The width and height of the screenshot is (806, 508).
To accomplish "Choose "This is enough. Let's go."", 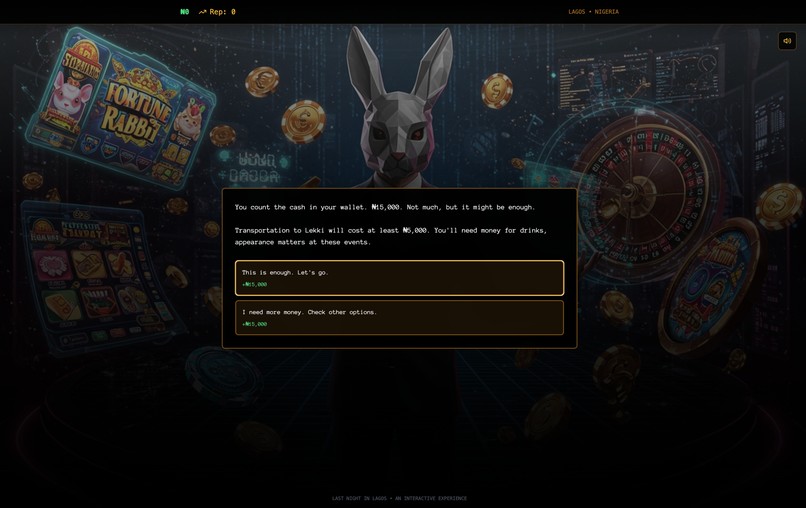I will coord(399,278).
